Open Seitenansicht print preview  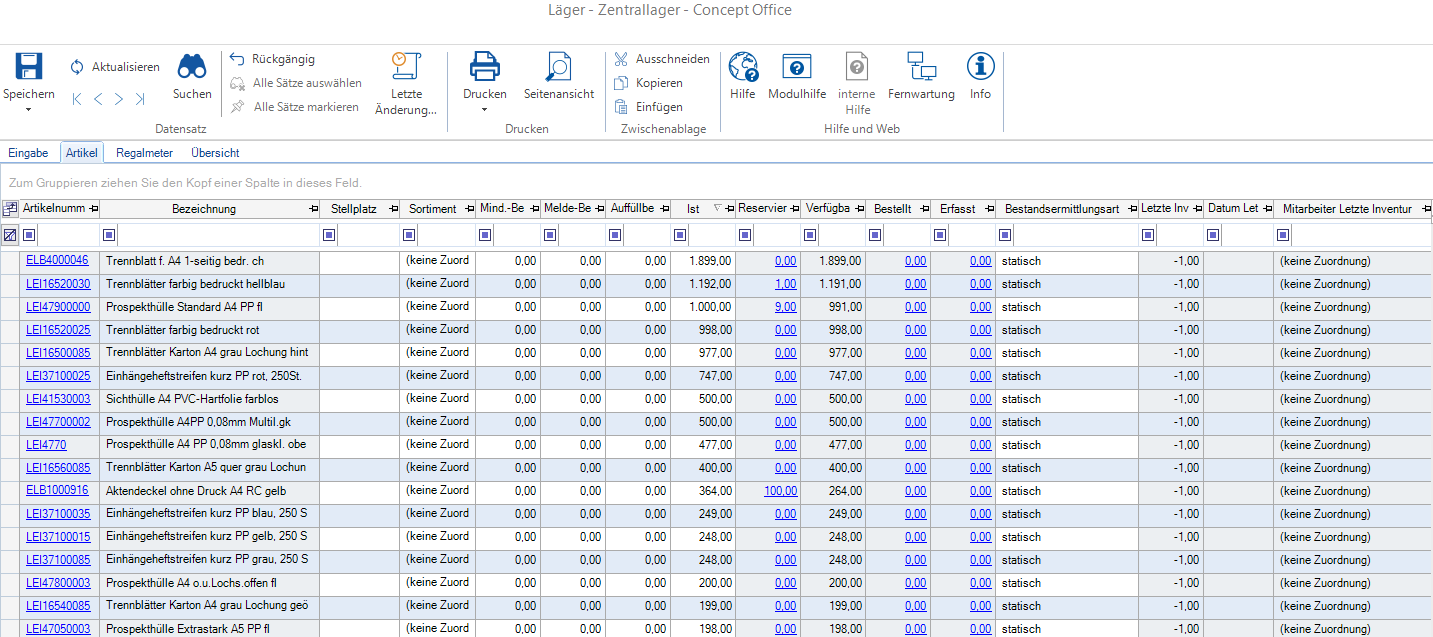coord(558,68)
